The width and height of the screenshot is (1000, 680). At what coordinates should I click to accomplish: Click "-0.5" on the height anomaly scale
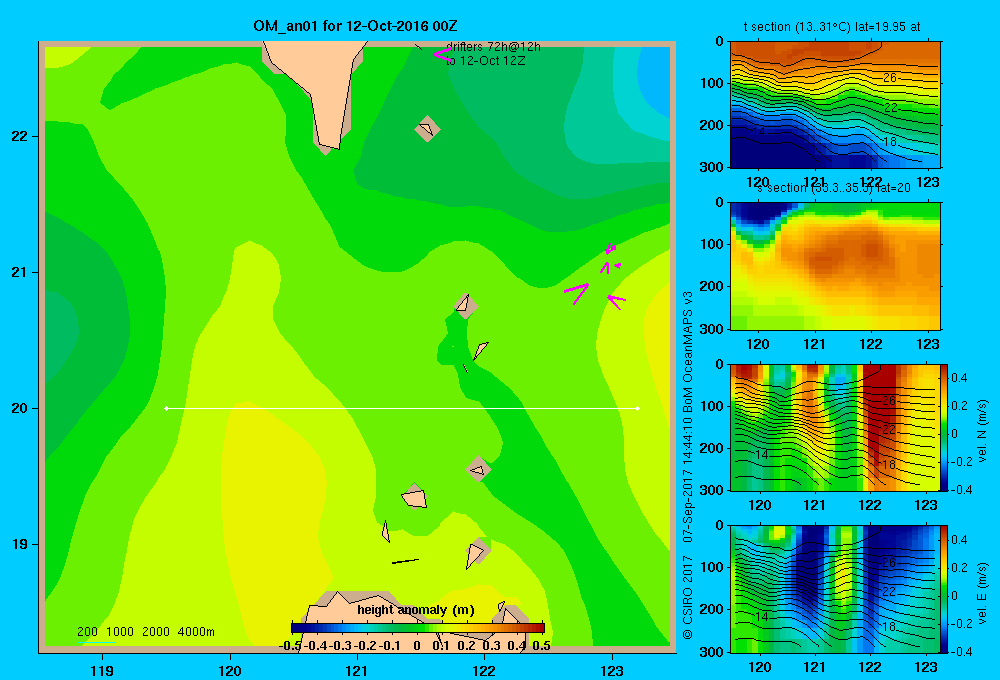coord(290,646)
